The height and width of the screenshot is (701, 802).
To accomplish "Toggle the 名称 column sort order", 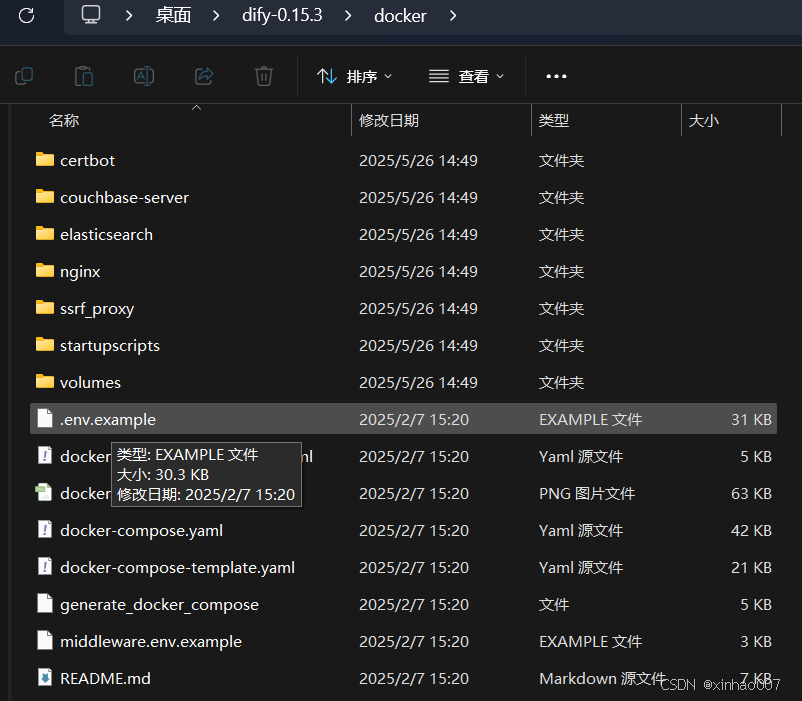I will [x=63, y=120].
